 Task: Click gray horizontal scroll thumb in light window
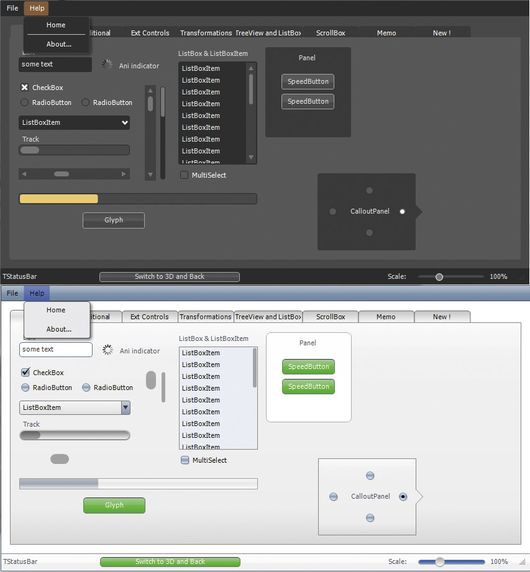59,459
